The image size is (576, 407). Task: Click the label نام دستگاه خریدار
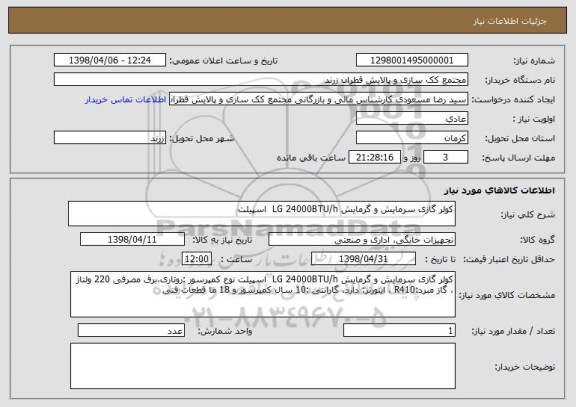click(x=520, y=80)
